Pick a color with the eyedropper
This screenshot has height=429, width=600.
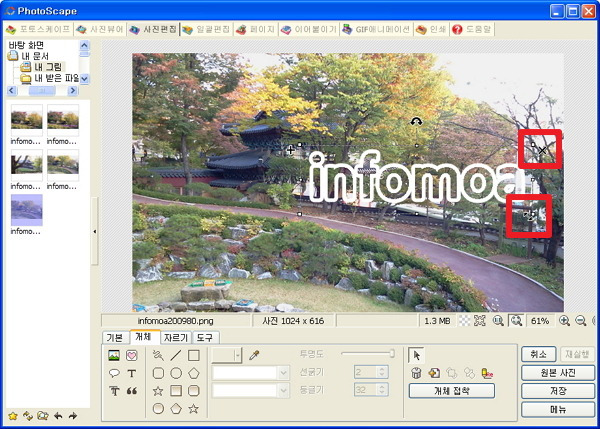point(254,355)
